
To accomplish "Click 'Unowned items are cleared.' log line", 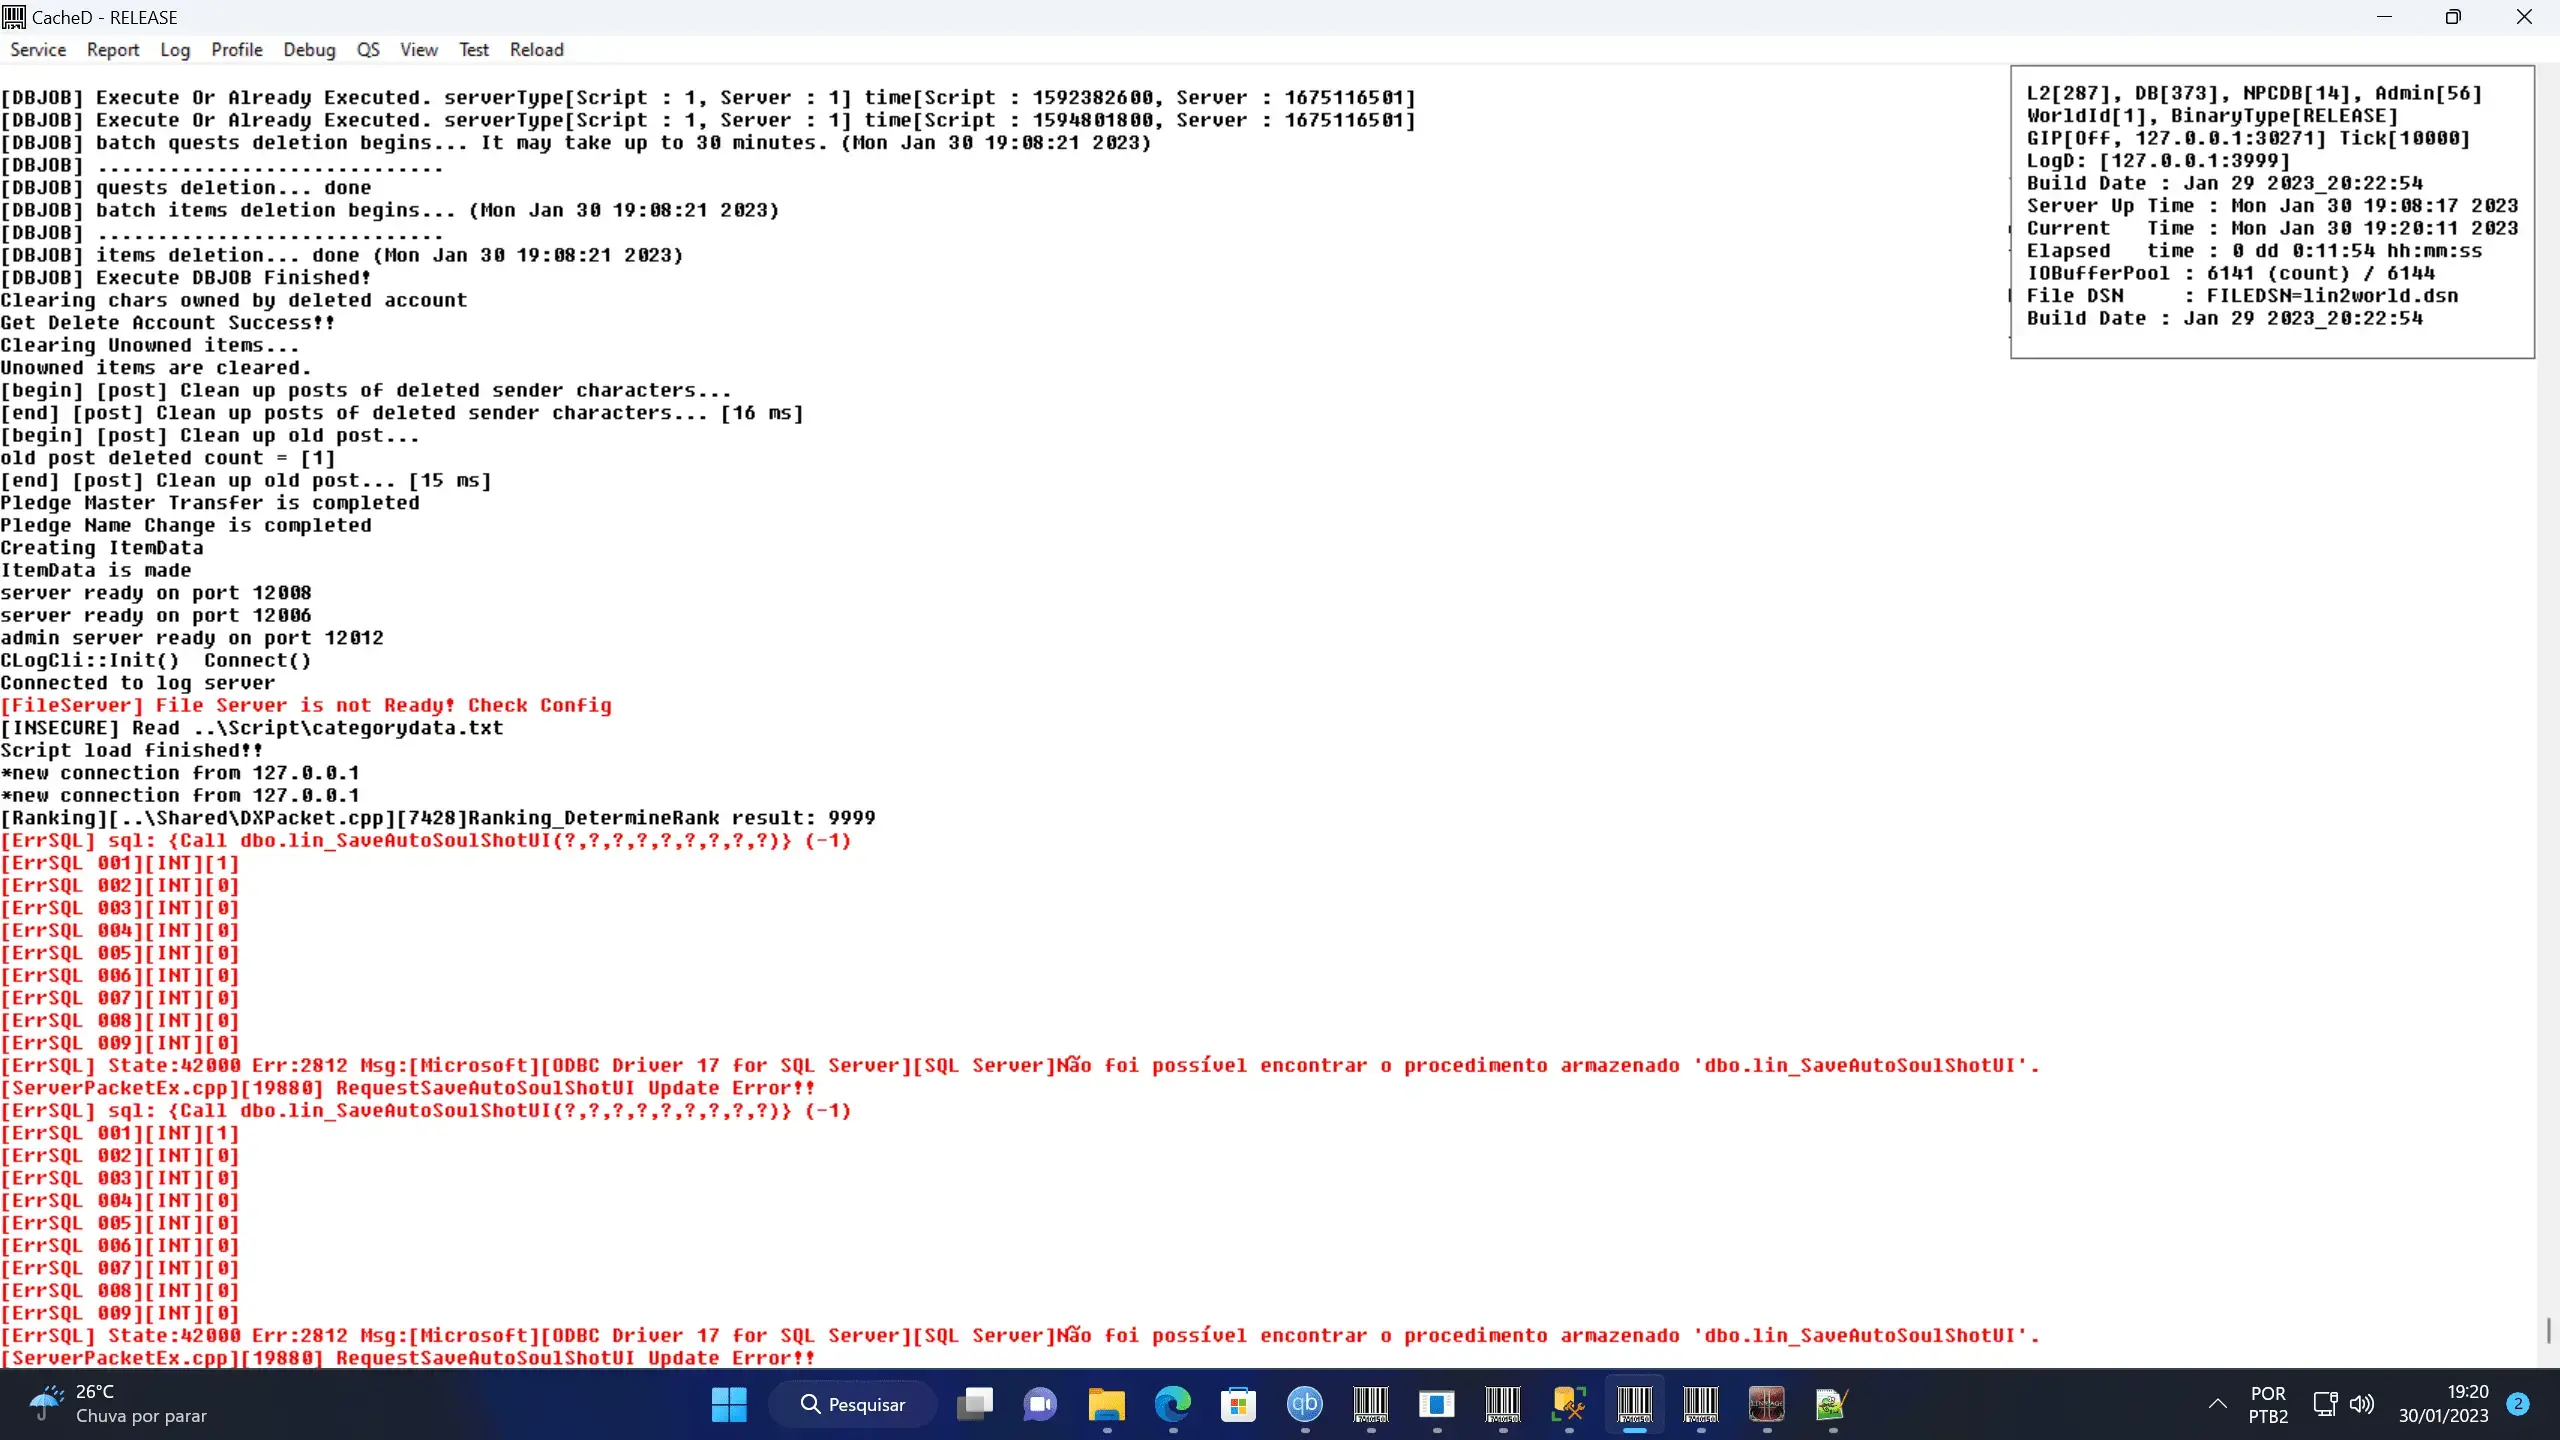I will click(x=156, y=368).
